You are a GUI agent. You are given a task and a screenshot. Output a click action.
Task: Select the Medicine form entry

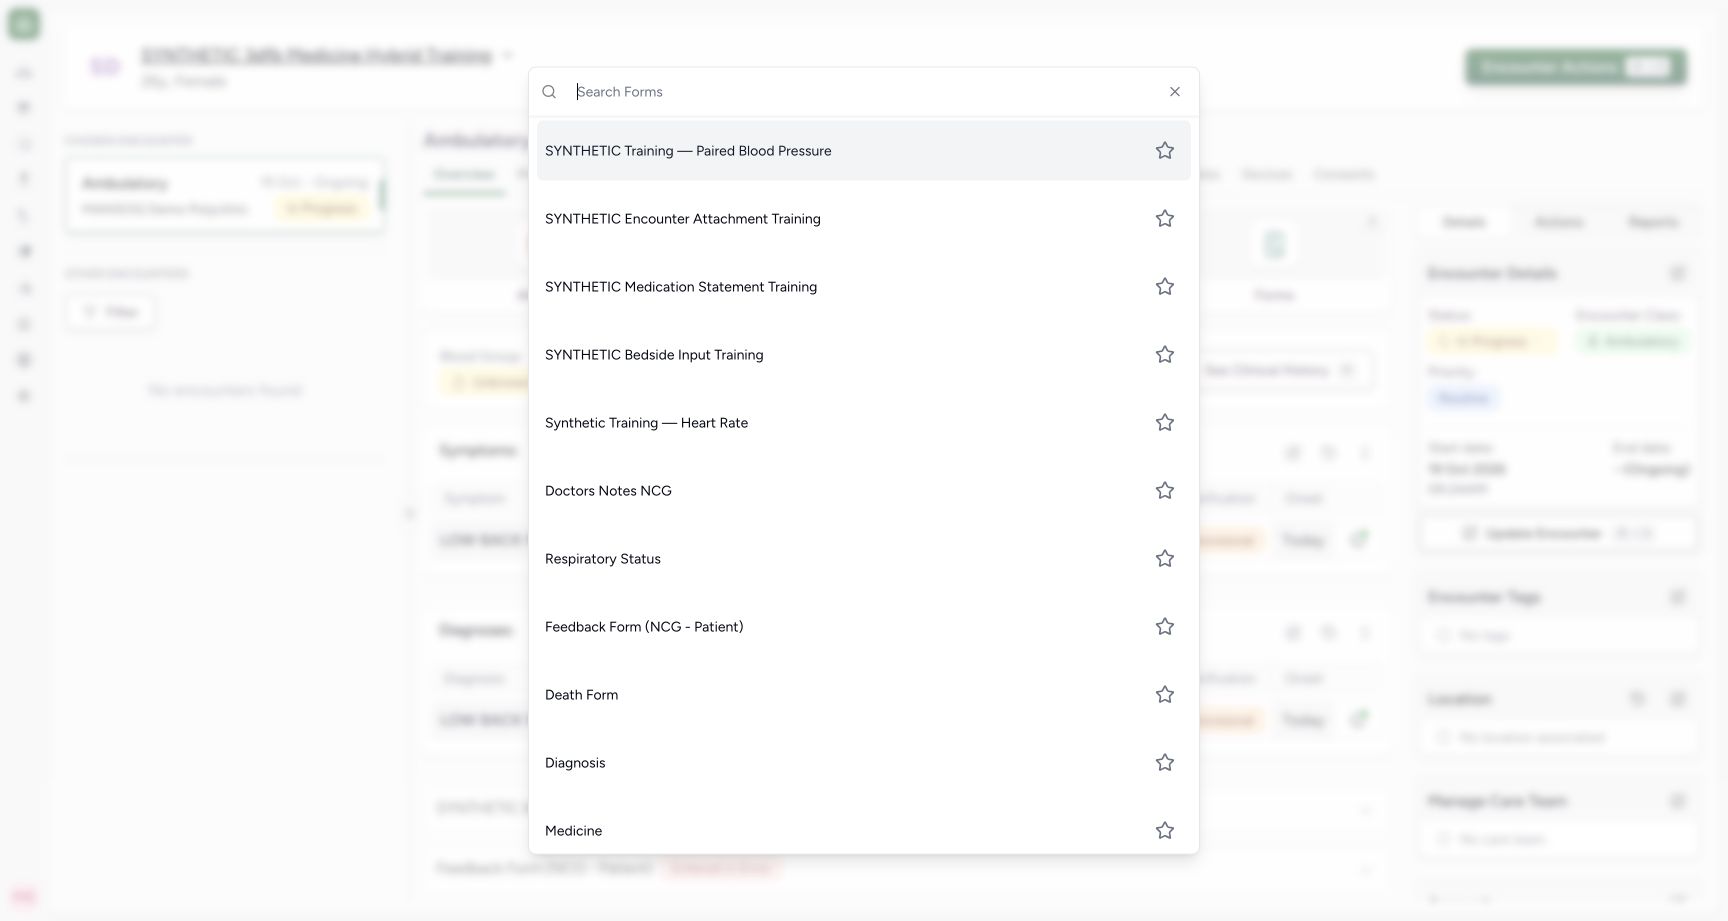pyautogui.click(x=864, y=829)
